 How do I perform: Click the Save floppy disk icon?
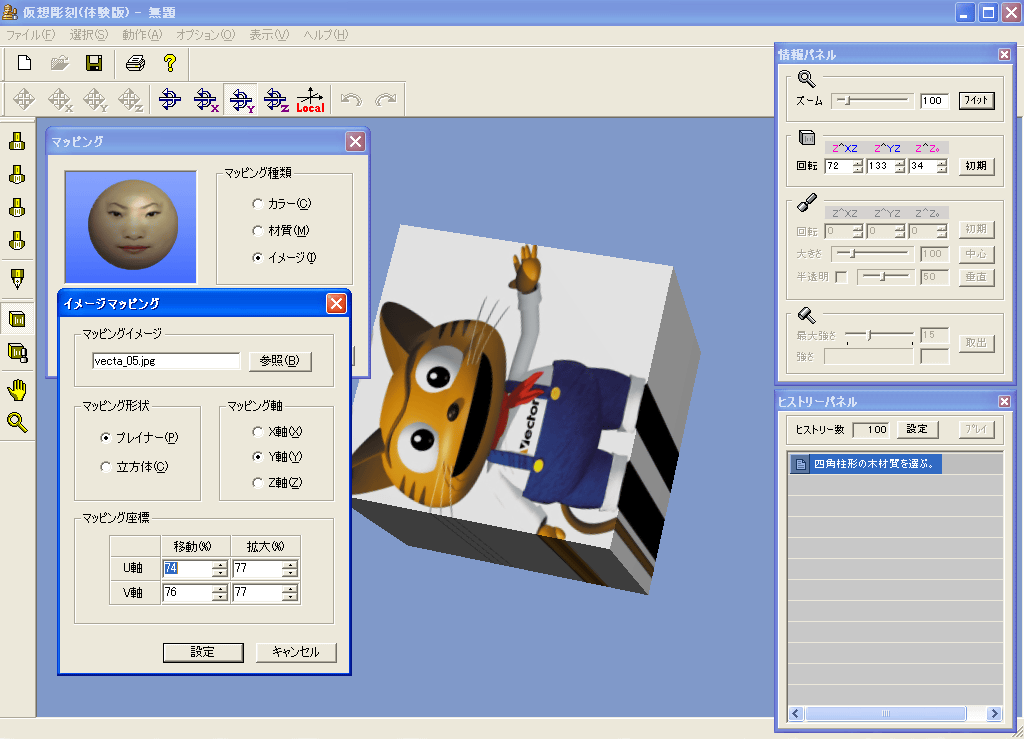click(x=94, y=63)
